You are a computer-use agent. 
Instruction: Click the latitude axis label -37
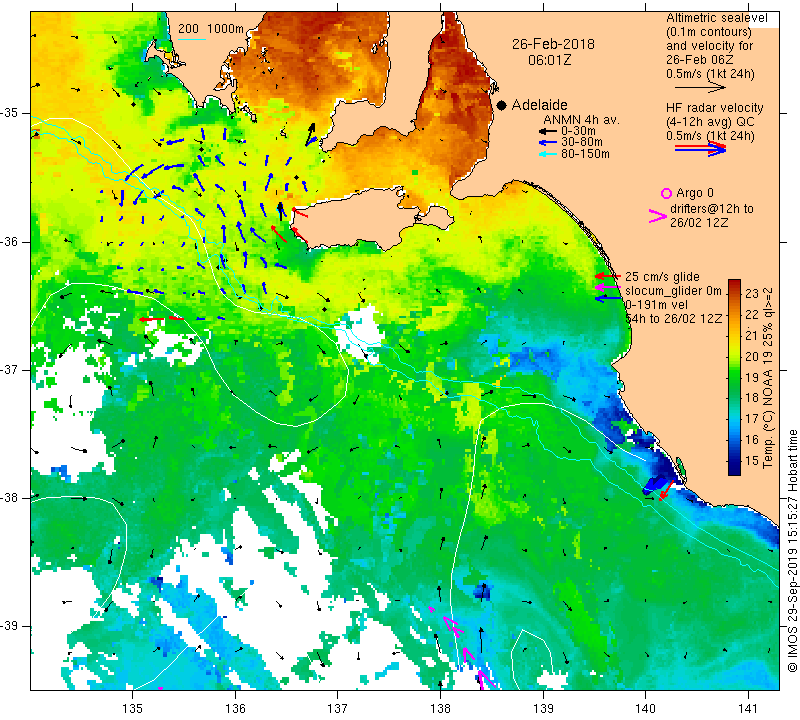(x=10, y=369)
